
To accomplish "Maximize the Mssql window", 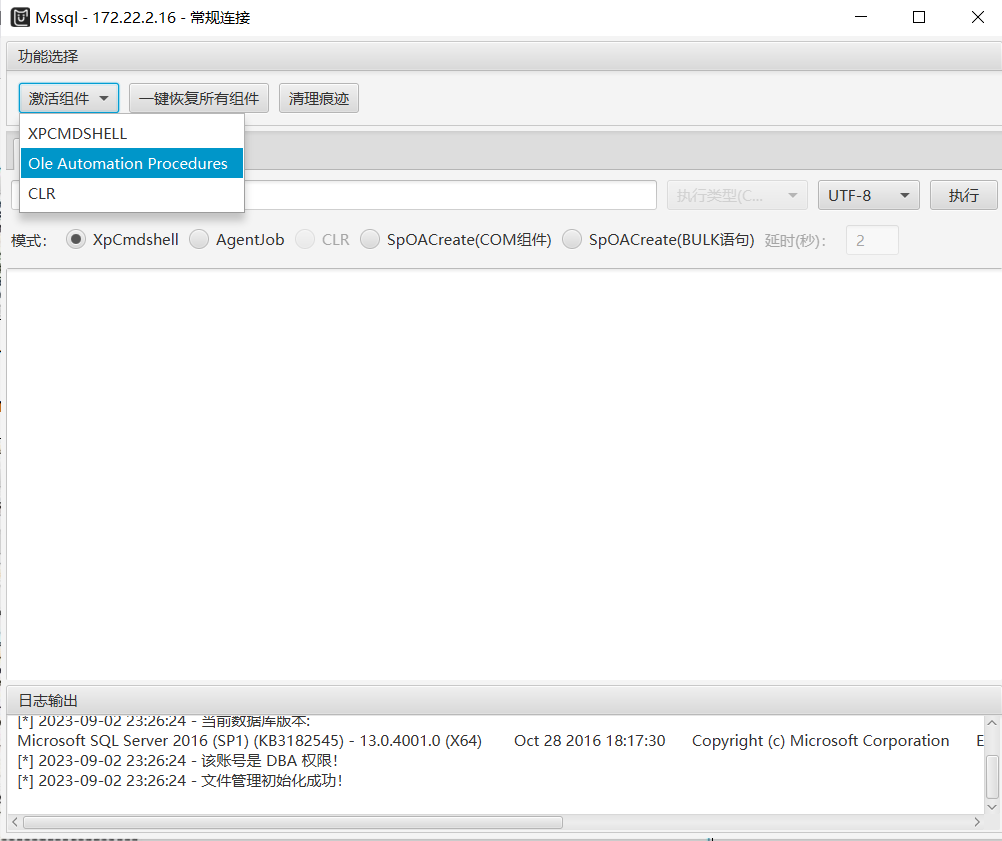I will click(919, 17).
